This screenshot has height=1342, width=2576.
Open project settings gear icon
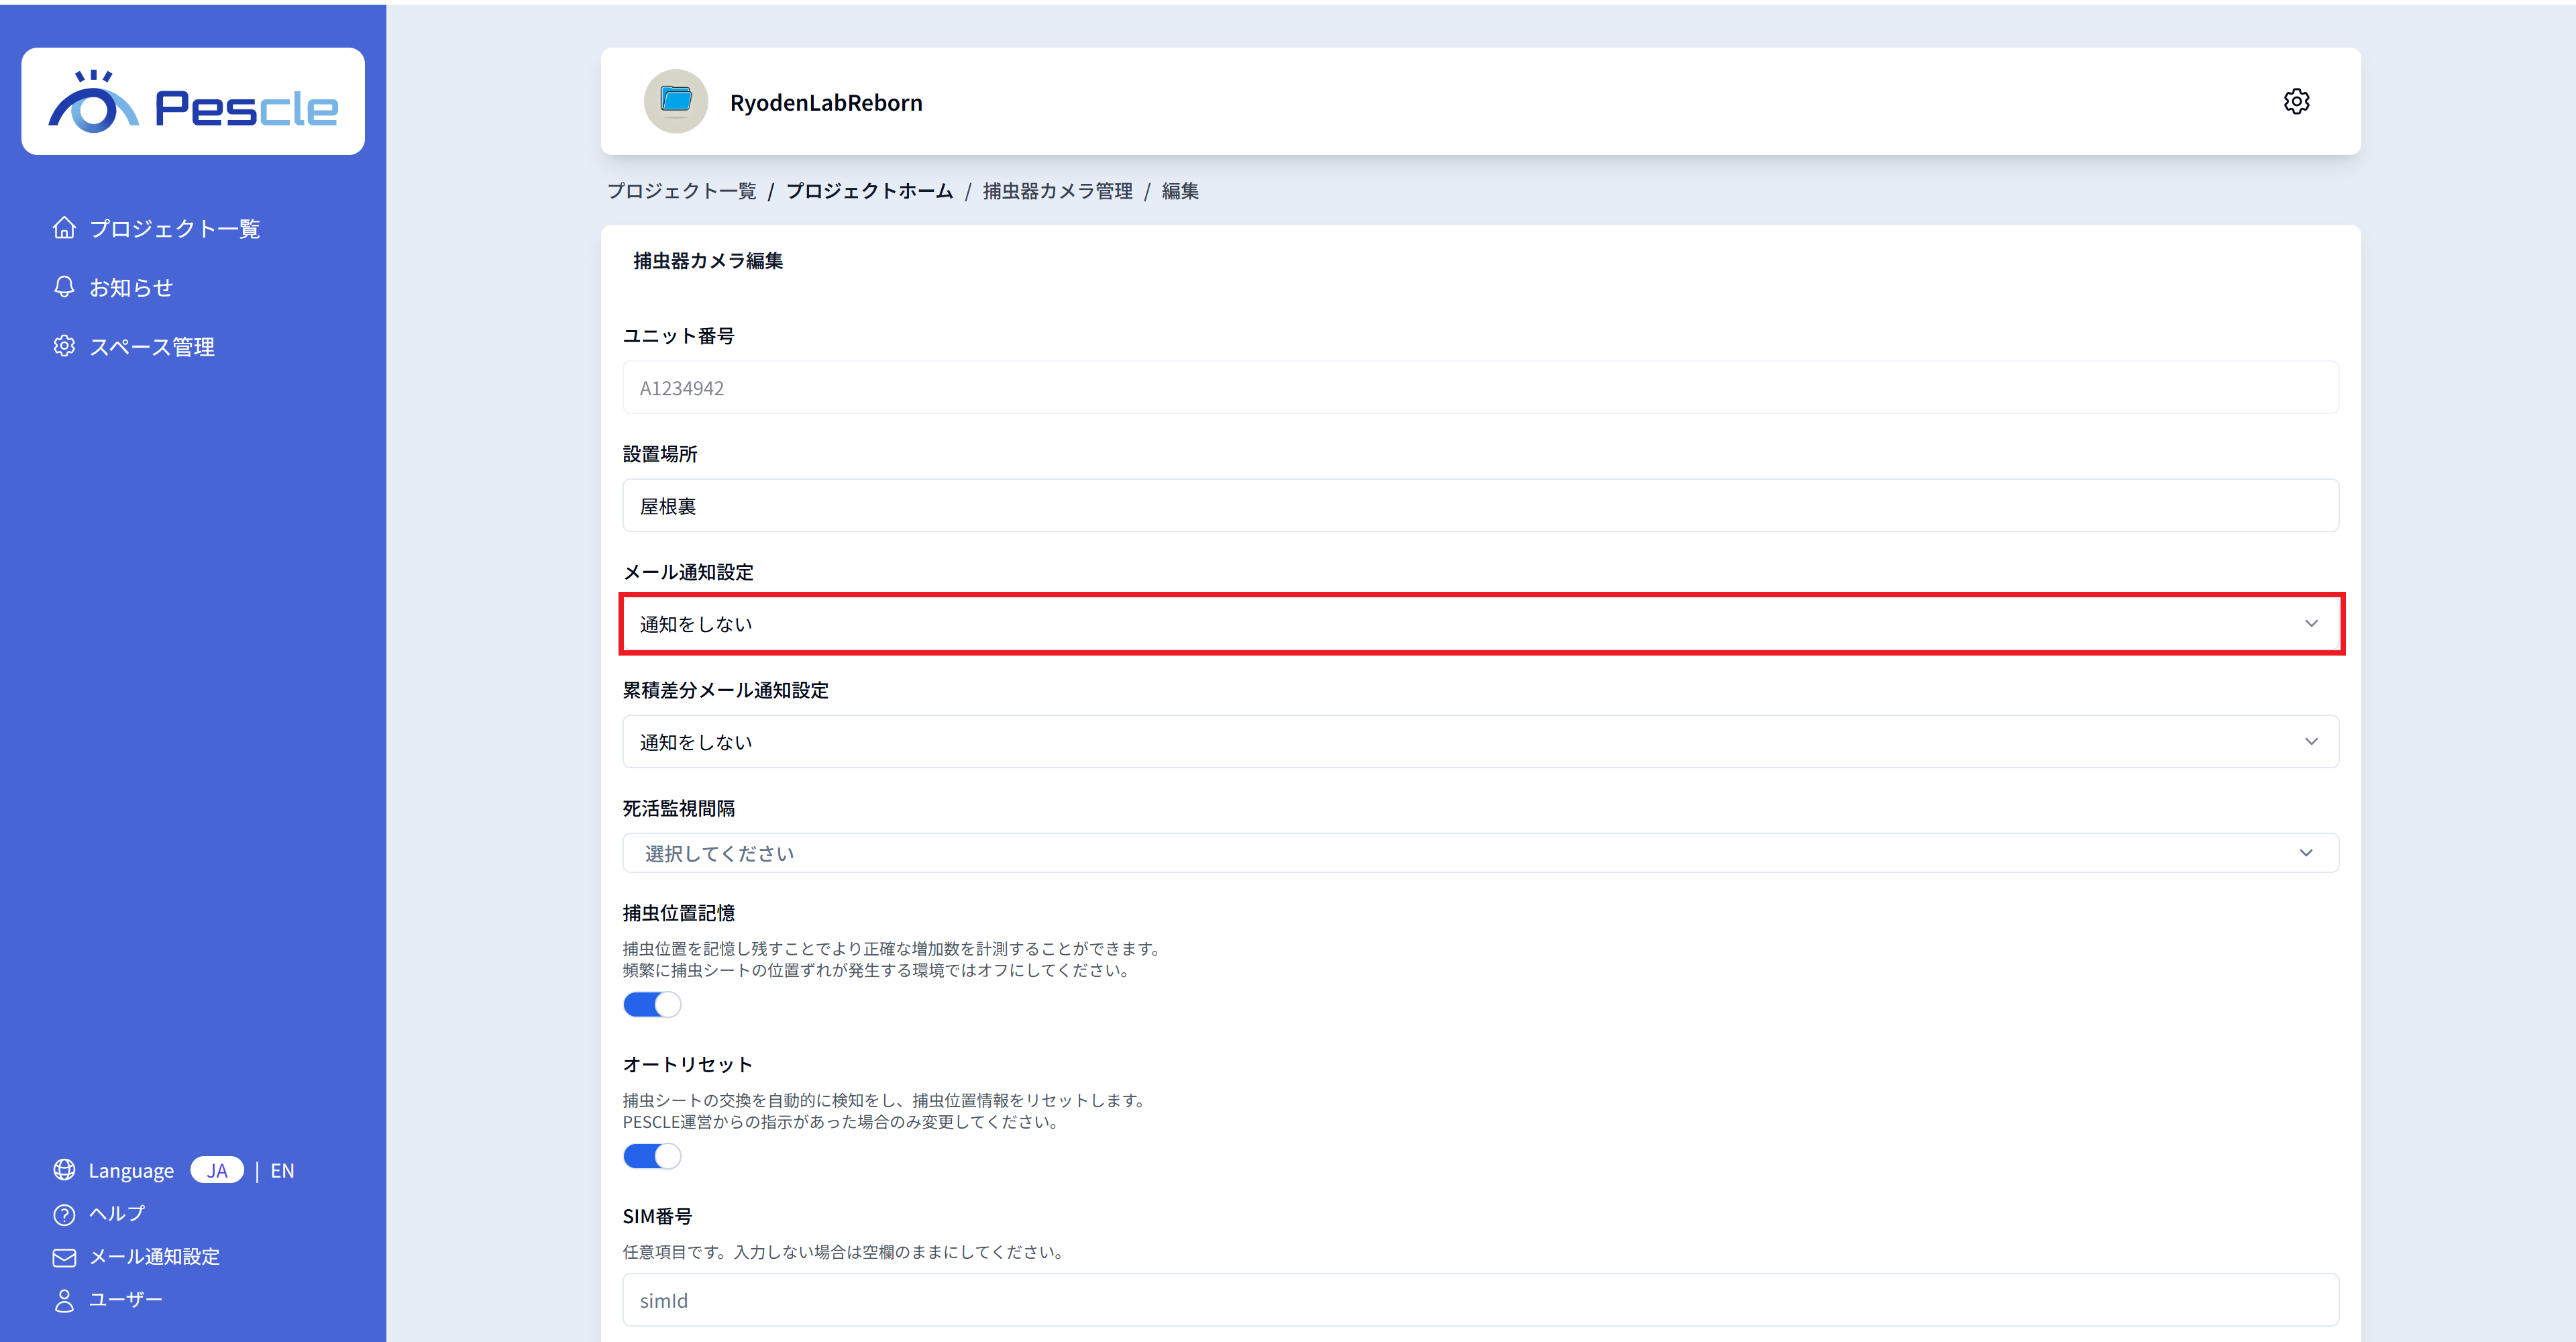point(2296,102)
